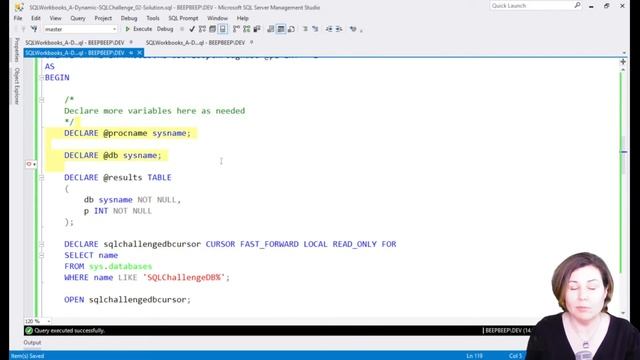Switch output to Results to File
The height and width of the screenshot is (360, 640).
(x=291, y=29)
